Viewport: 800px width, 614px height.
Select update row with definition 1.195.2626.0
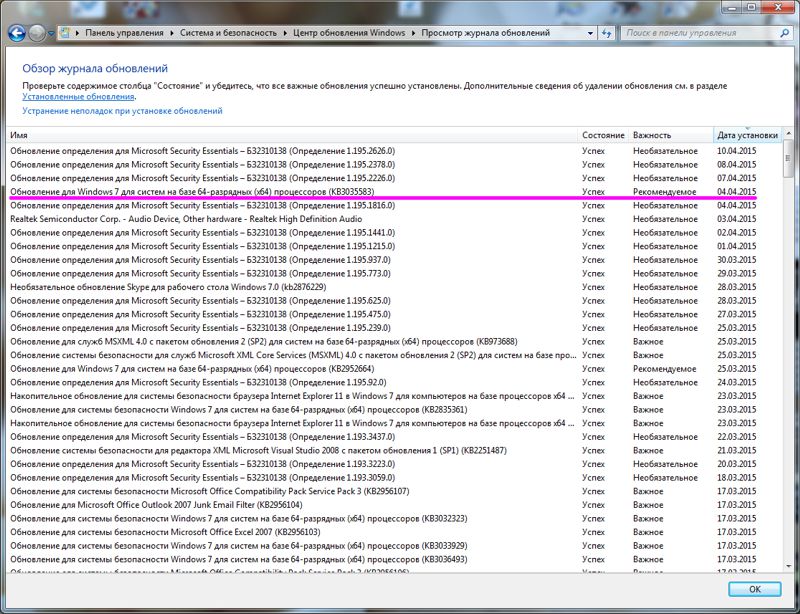coord(395,151)
